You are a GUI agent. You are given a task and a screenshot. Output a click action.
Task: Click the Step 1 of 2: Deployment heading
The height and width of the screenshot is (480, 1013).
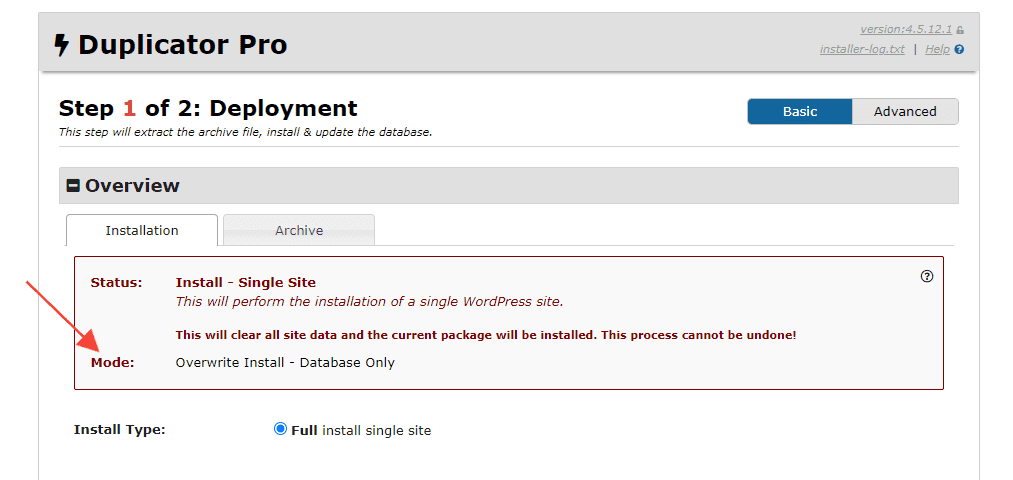208,108
